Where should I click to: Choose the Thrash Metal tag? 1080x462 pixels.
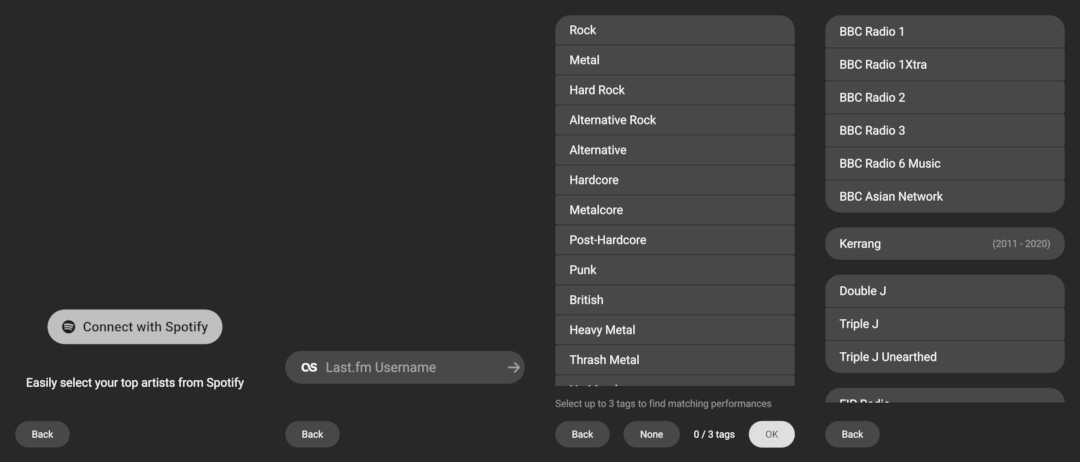point(675,360)
